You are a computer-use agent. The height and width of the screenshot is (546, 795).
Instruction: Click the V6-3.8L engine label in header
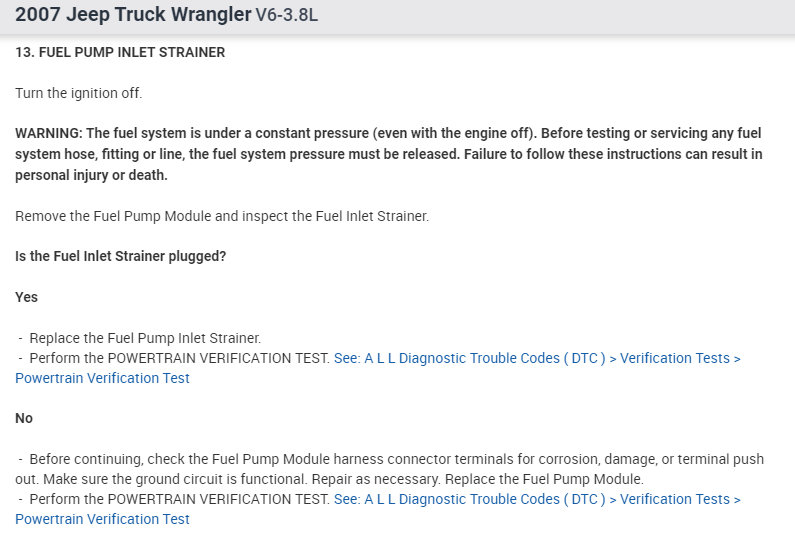287,16
